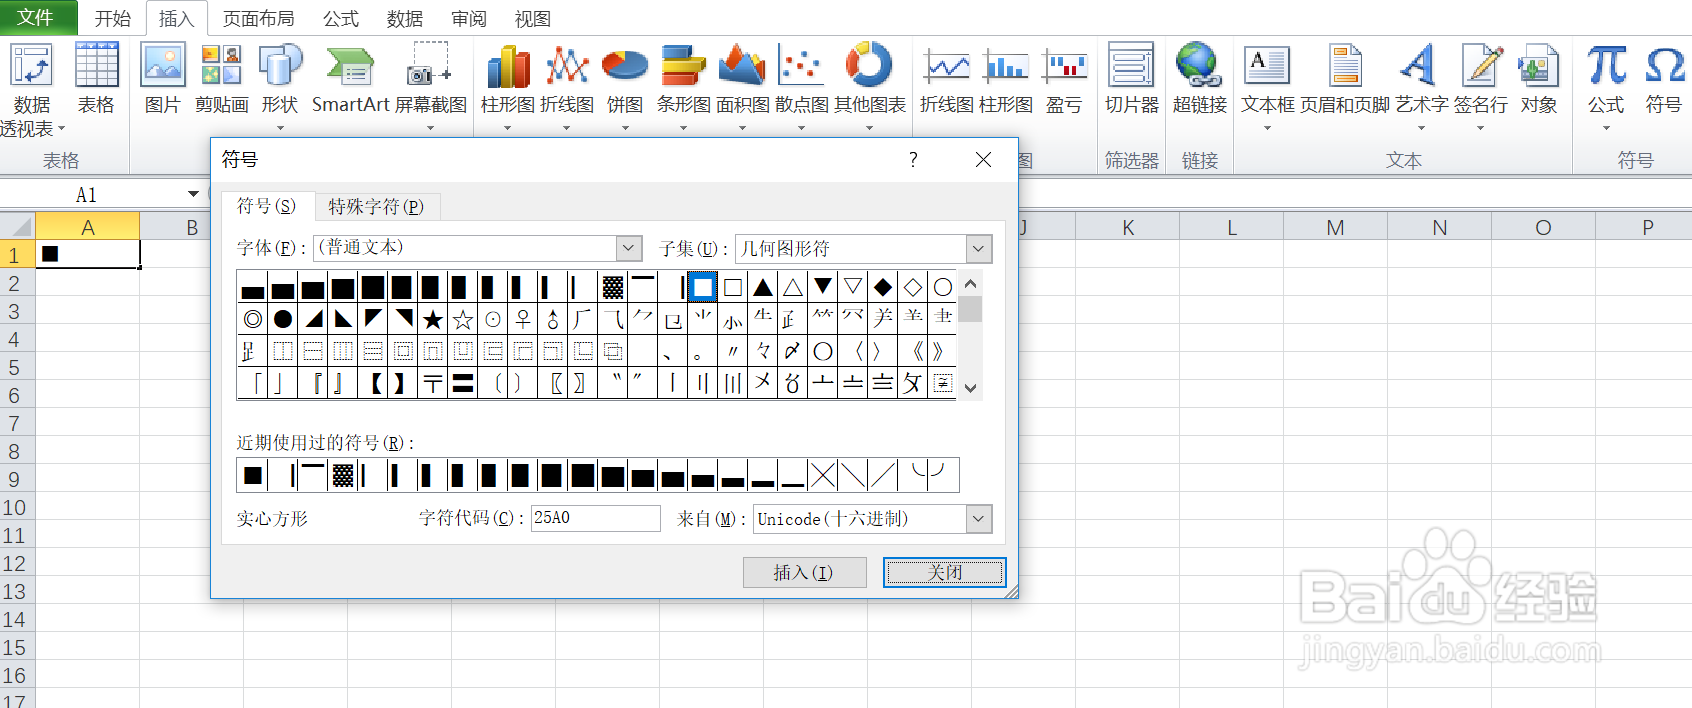The height and width of the screenshot is (708, 1692).
Task: Switch to the 审阅 Review tab
Action: tap(469, 19)
